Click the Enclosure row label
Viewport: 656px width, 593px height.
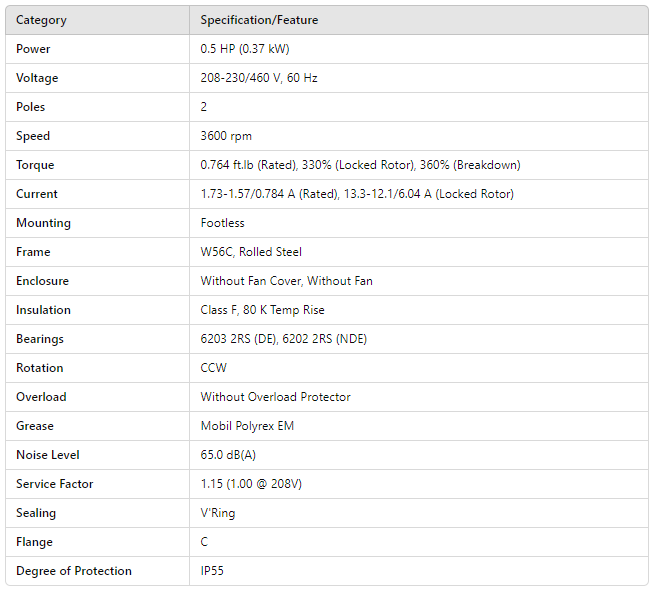point(43,281)
